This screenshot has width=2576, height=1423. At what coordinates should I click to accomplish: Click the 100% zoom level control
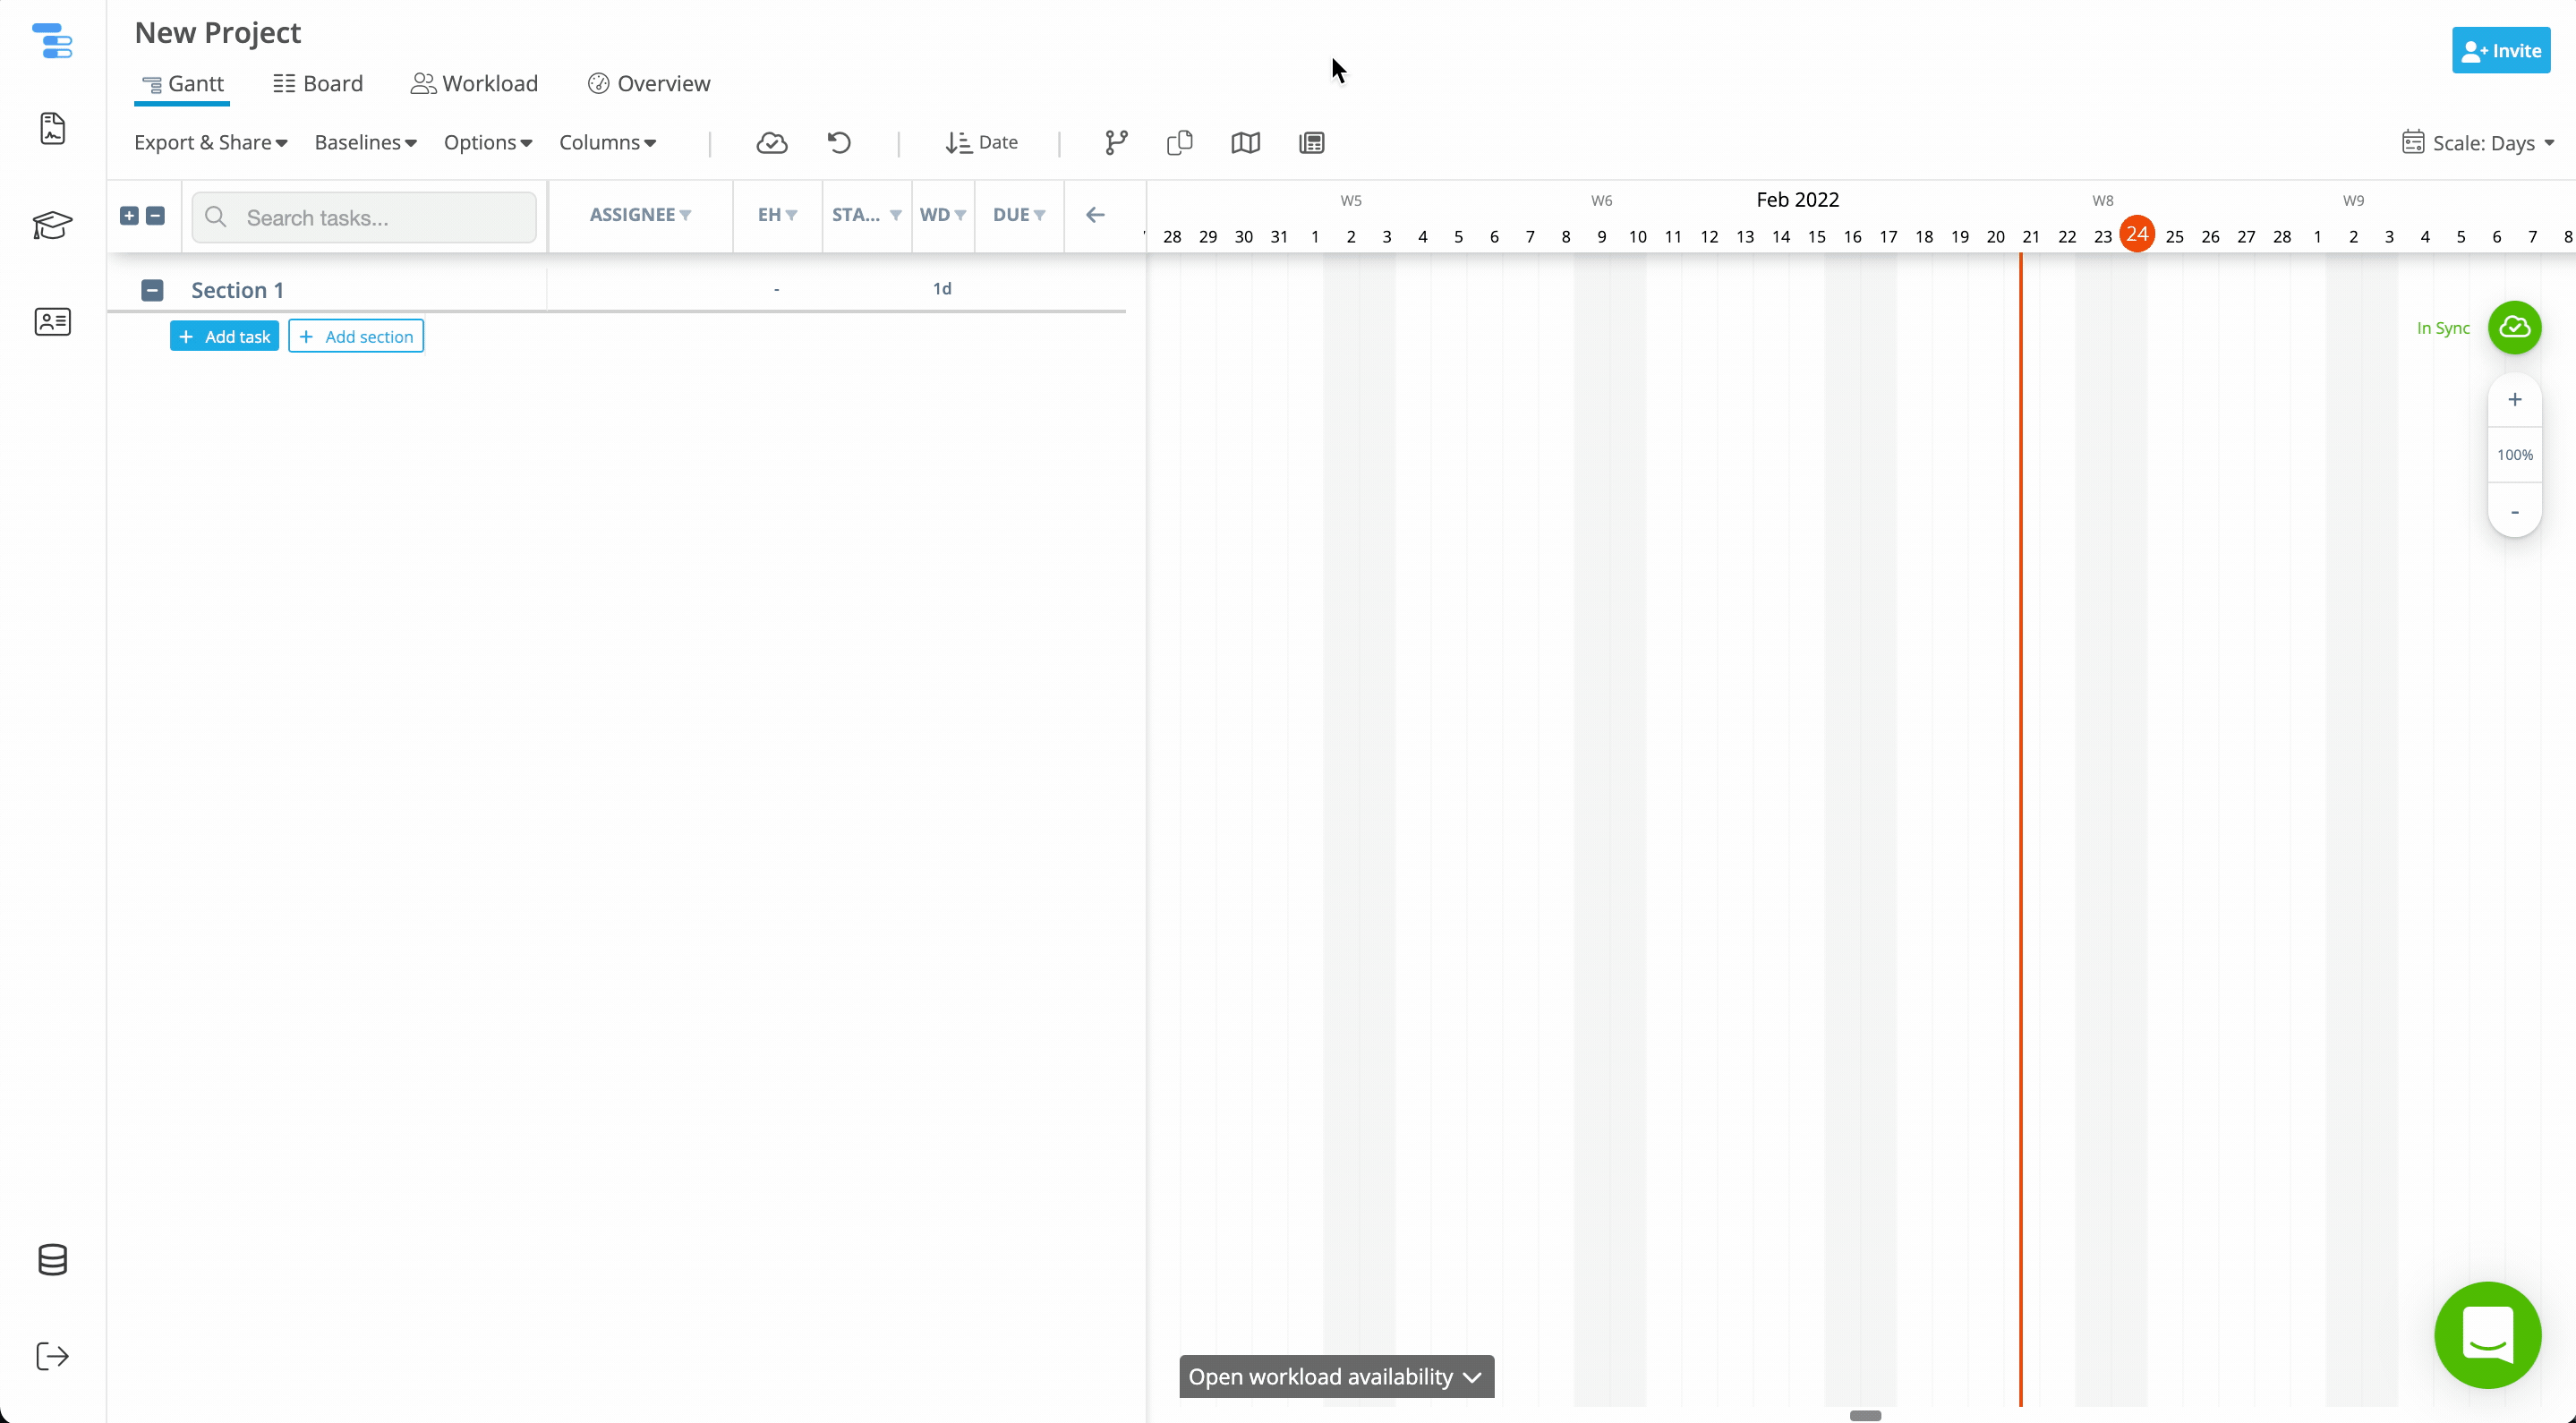(x=2515, y=455)
